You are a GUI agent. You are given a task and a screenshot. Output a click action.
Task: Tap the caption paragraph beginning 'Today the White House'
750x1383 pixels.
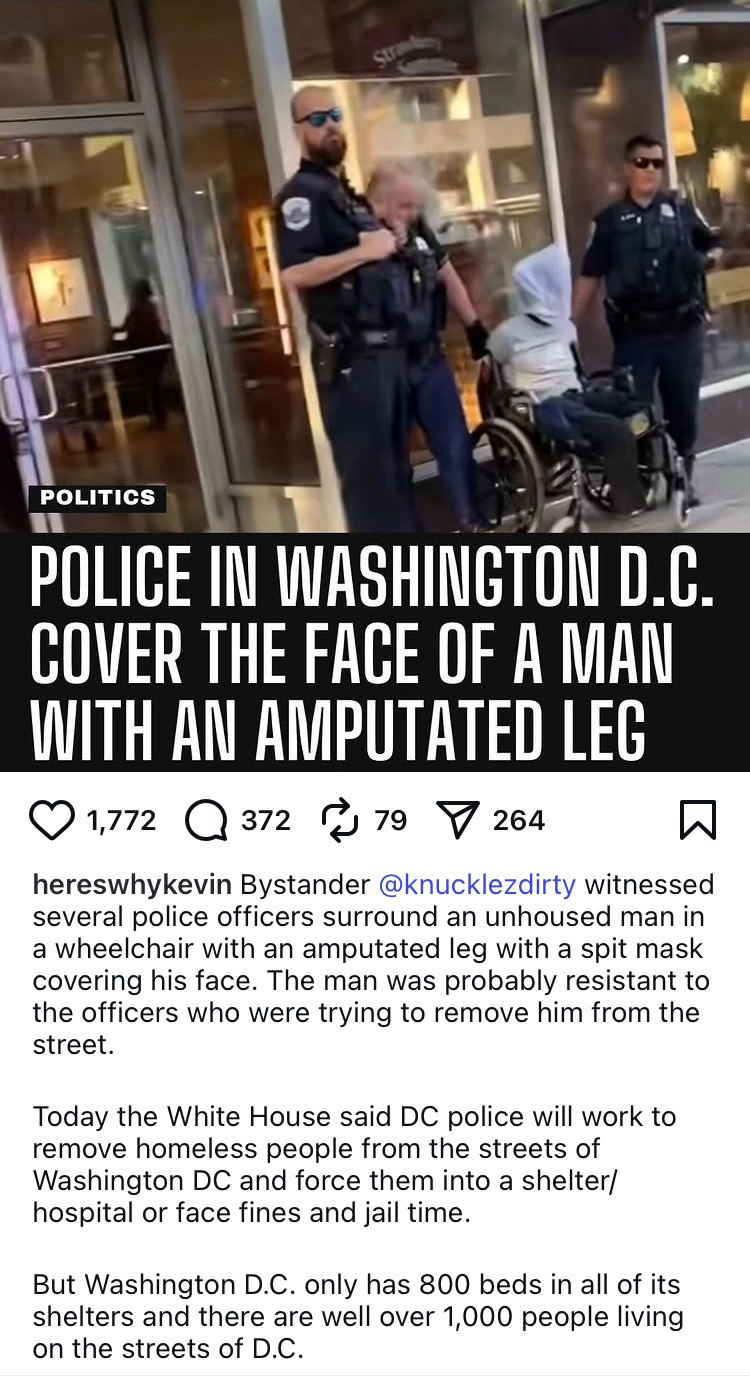click(x=355, y=1164)
